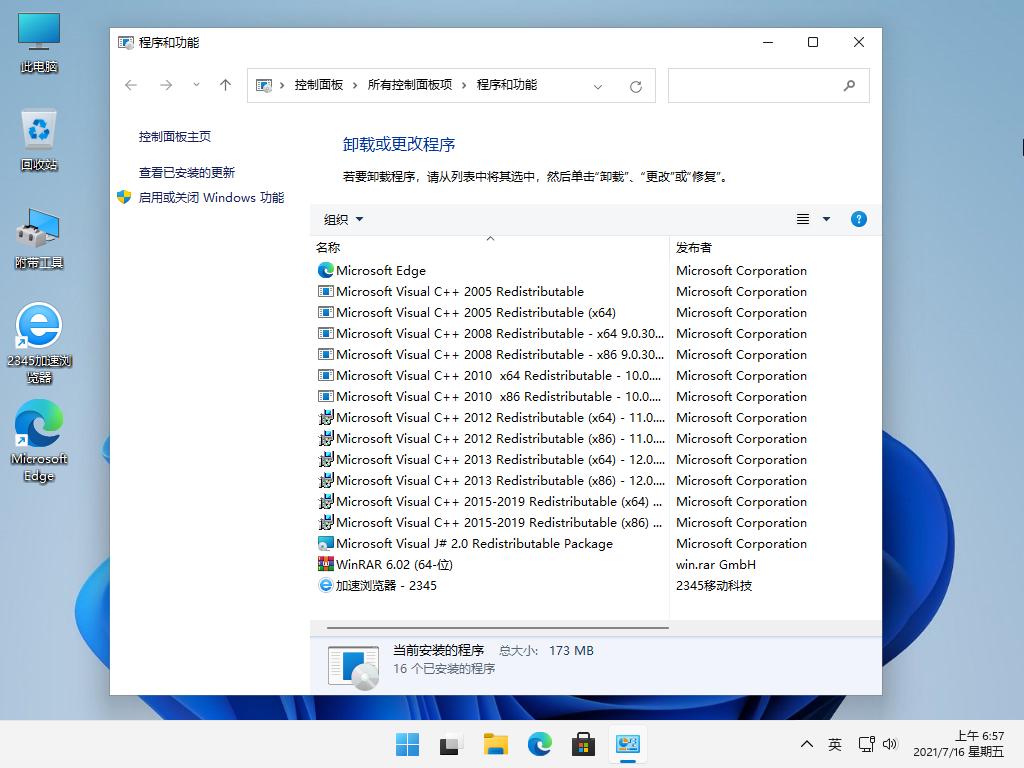Launch Microsoft Edge desktop shortcut
This screenshot has height=768, width=1024.
pyautogui.click(x=39, y=441)
